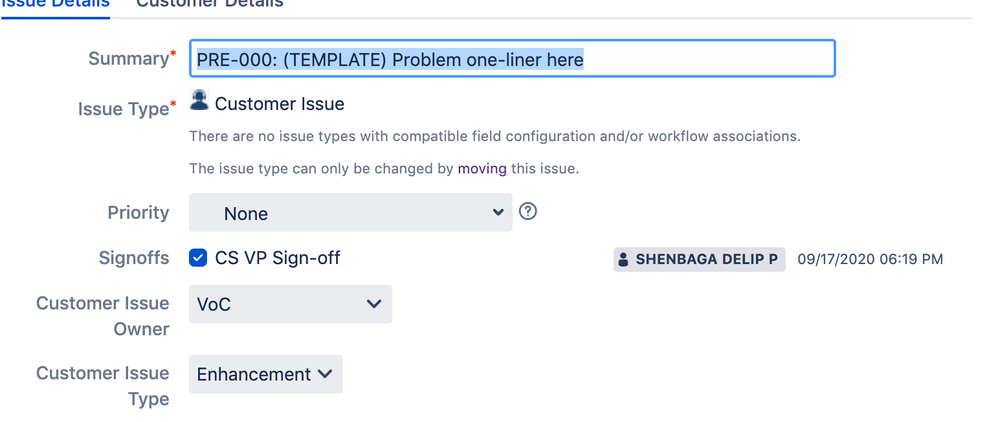Switch to the Customer Details tab
The image size is (998, 422).
[209, 3]
